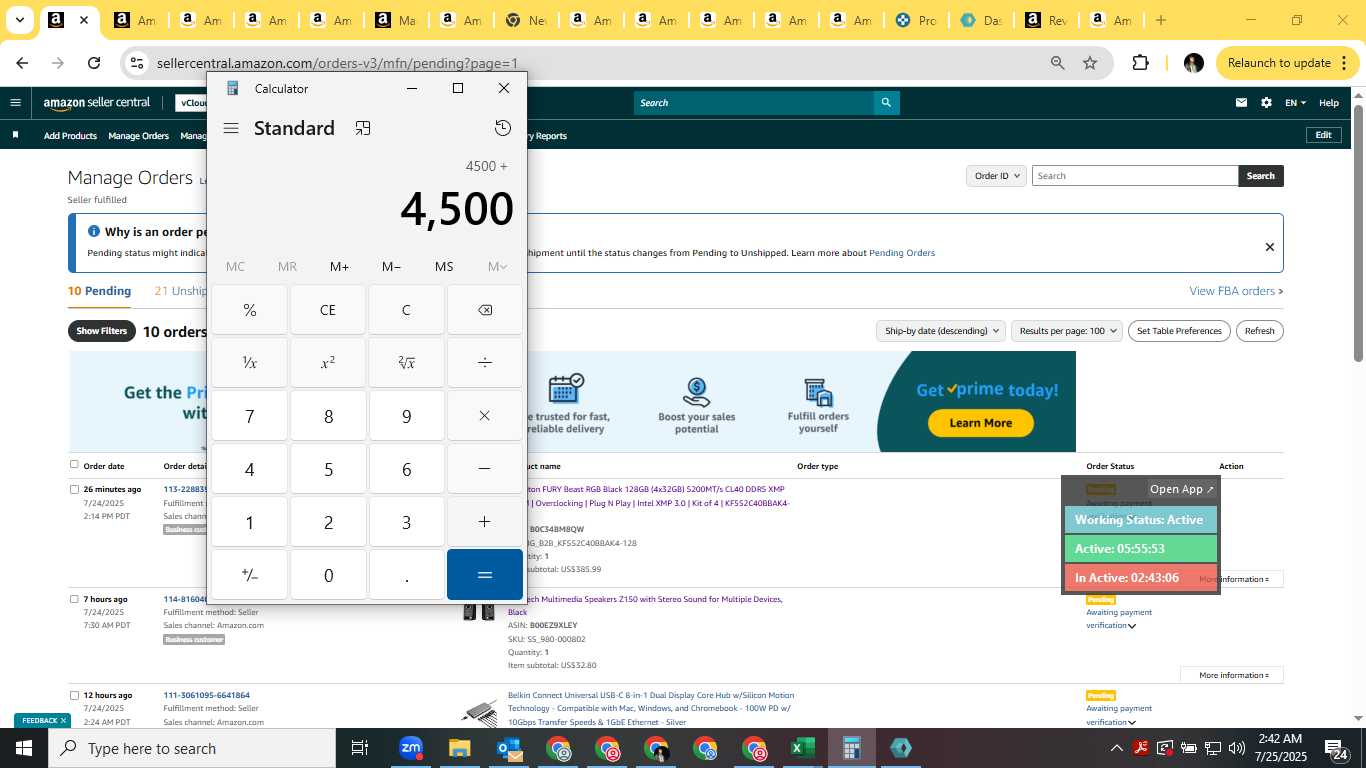Image resolution: width=1366 pixels, height=768 pixels.
Task: Click Chrome page reload button
Action: tap(94, 63)
